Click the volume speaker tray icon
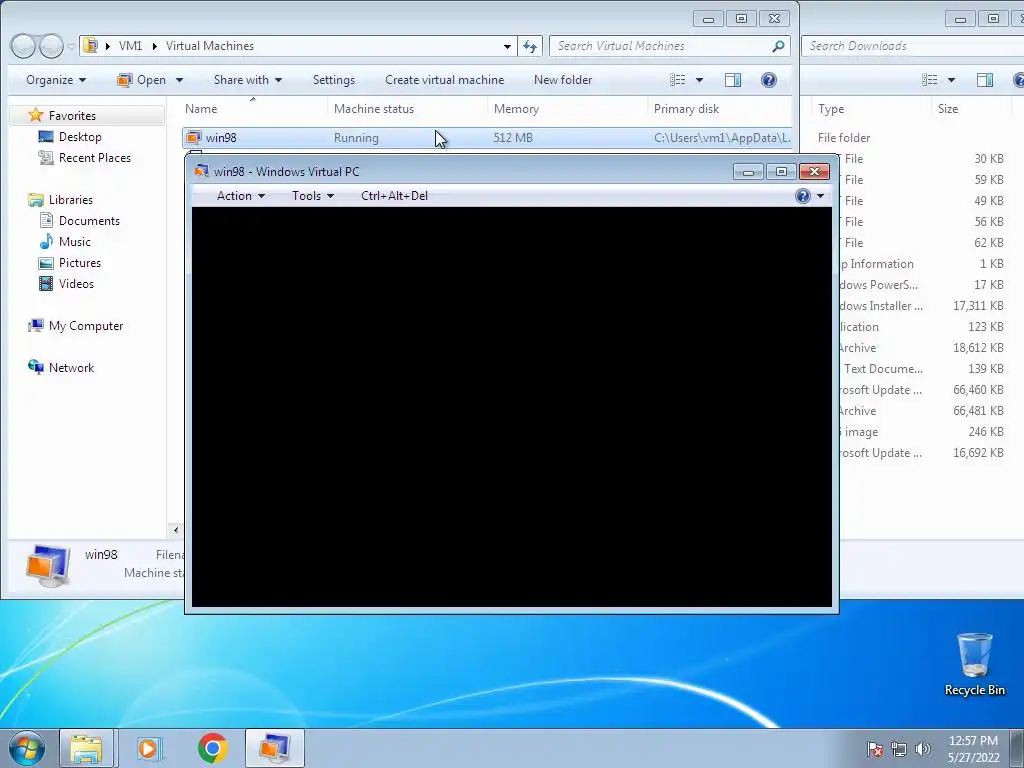The image size is (1024, 768). 923,749
